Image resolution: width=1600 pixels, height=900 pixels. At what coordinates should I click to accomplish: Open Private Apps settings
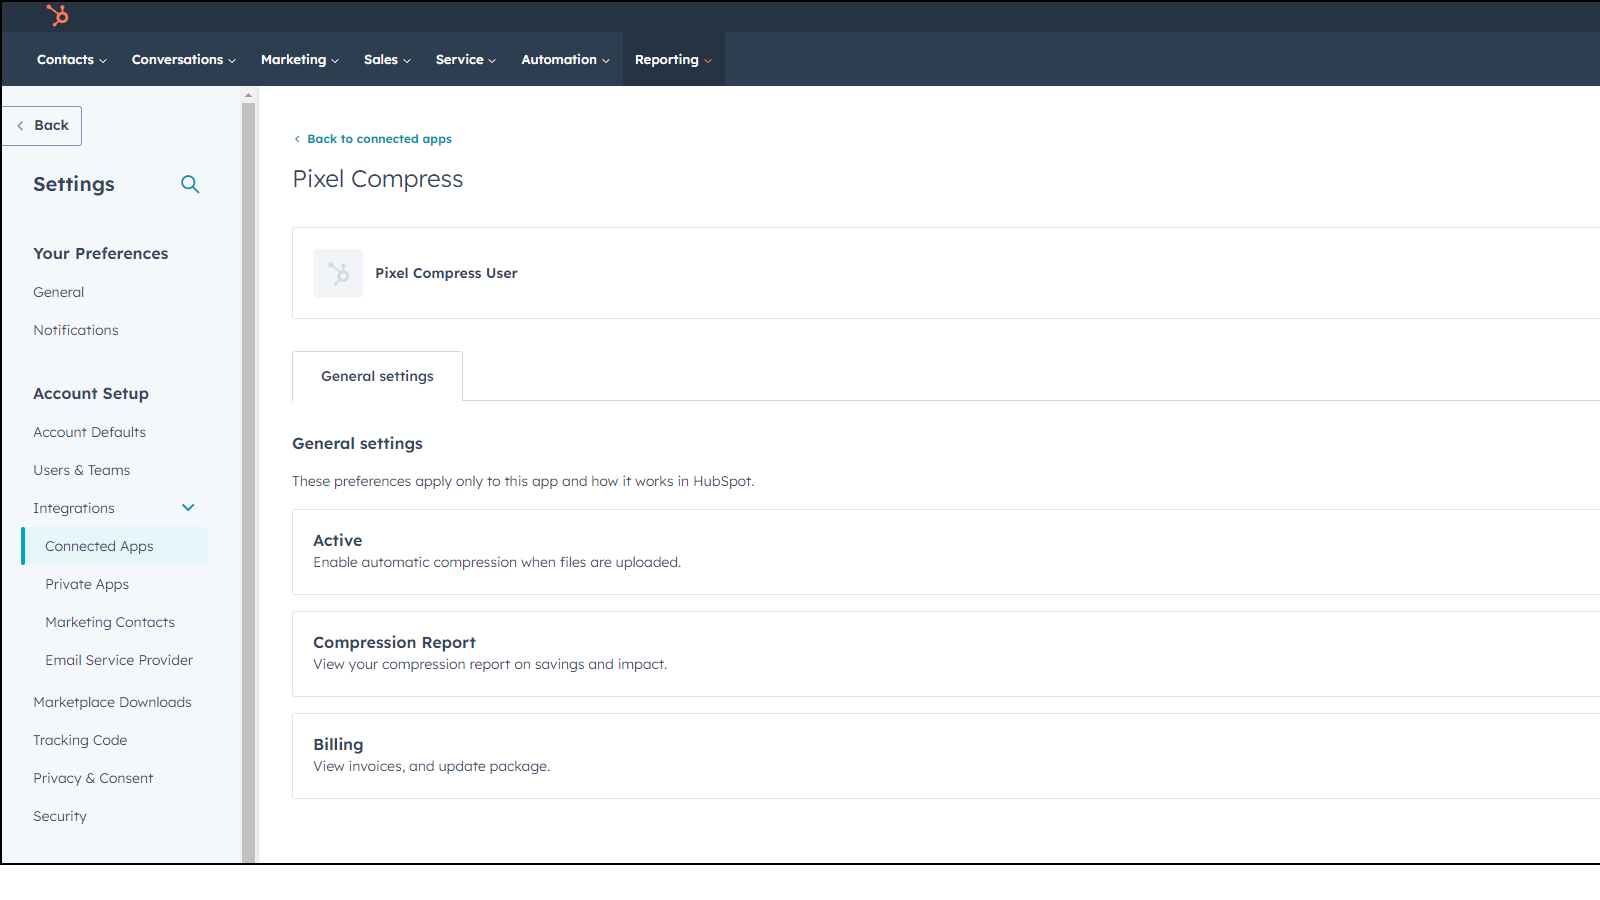(87, 584)
